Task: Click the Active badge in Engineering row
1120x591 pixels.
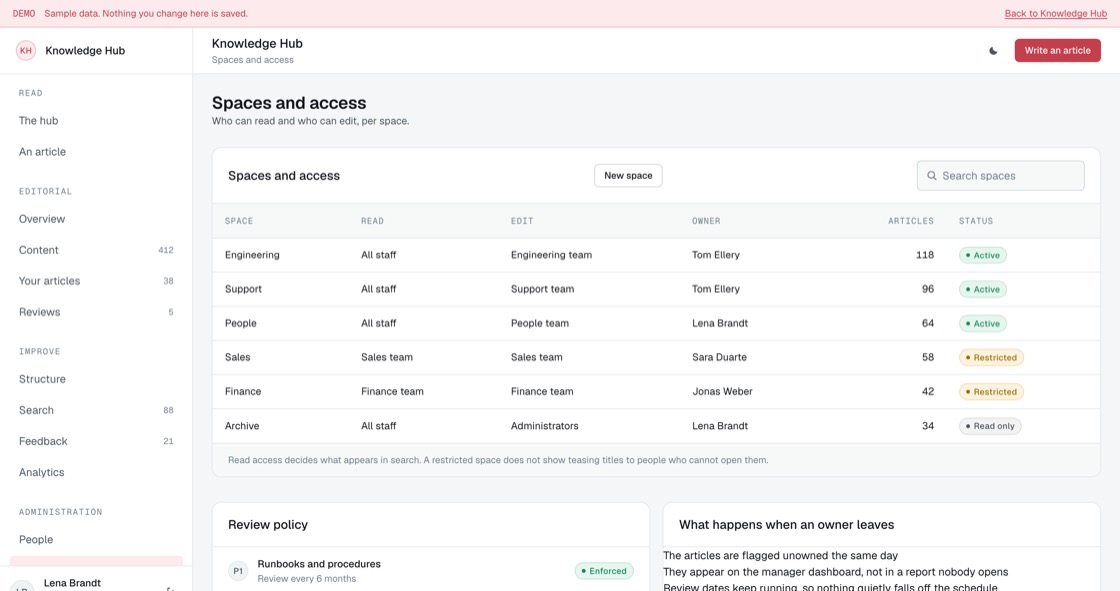Action: (x=983, y=255)
